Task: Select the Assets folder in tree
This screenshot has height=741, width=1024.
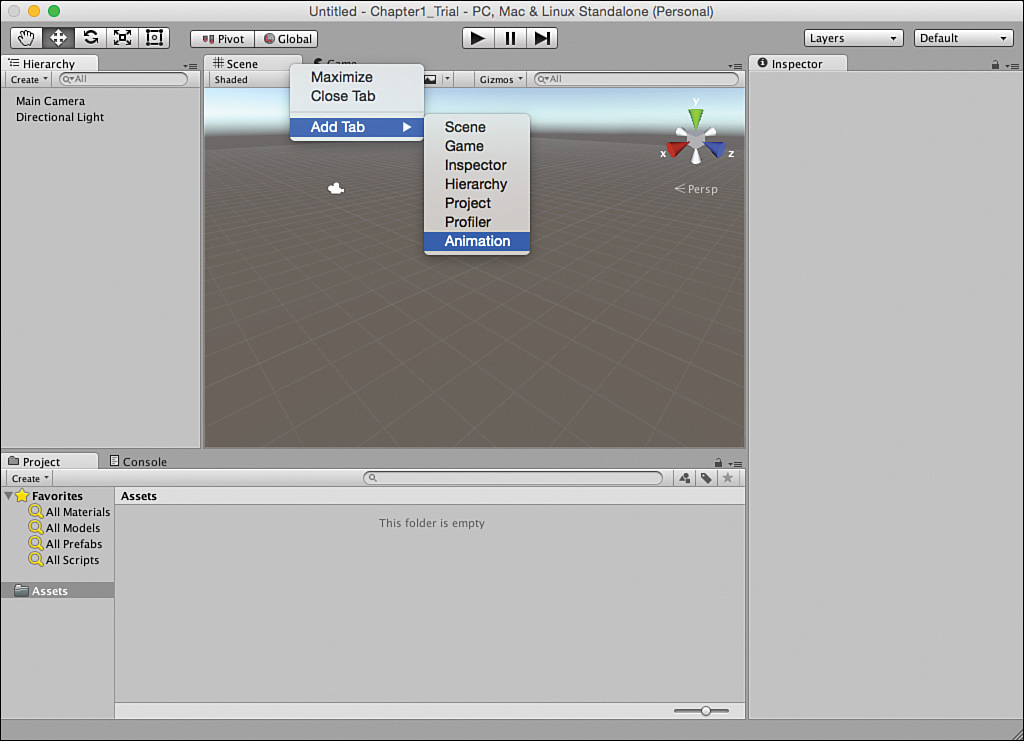Action: (x=57, y=590)
